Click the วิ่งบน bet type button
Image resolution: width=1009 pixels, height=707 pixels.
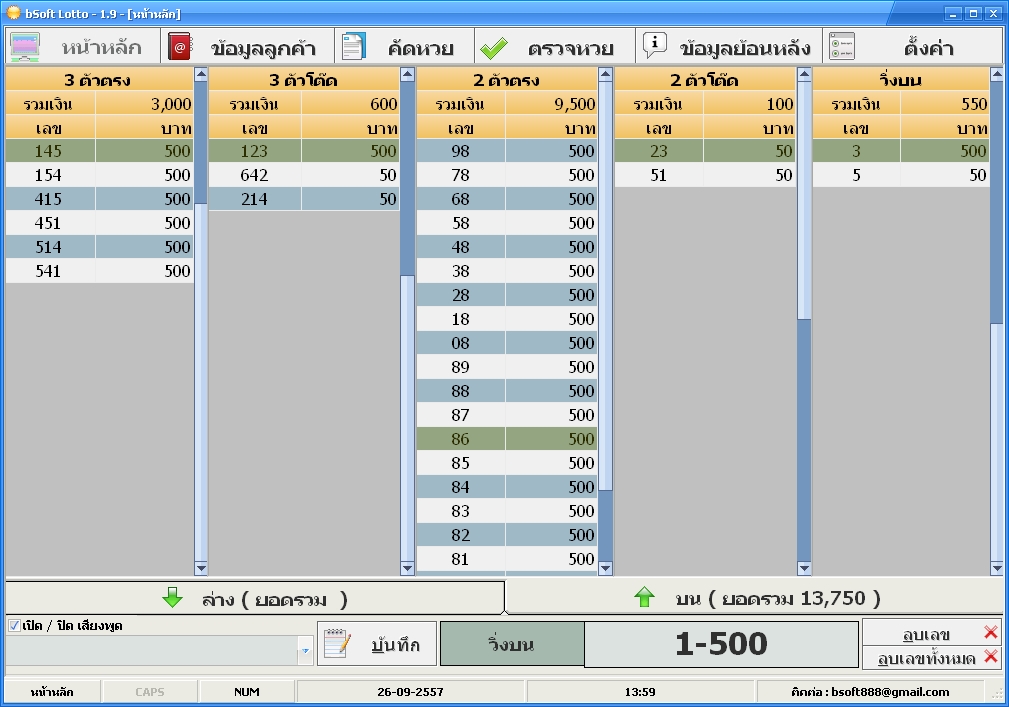click(511, 645)
